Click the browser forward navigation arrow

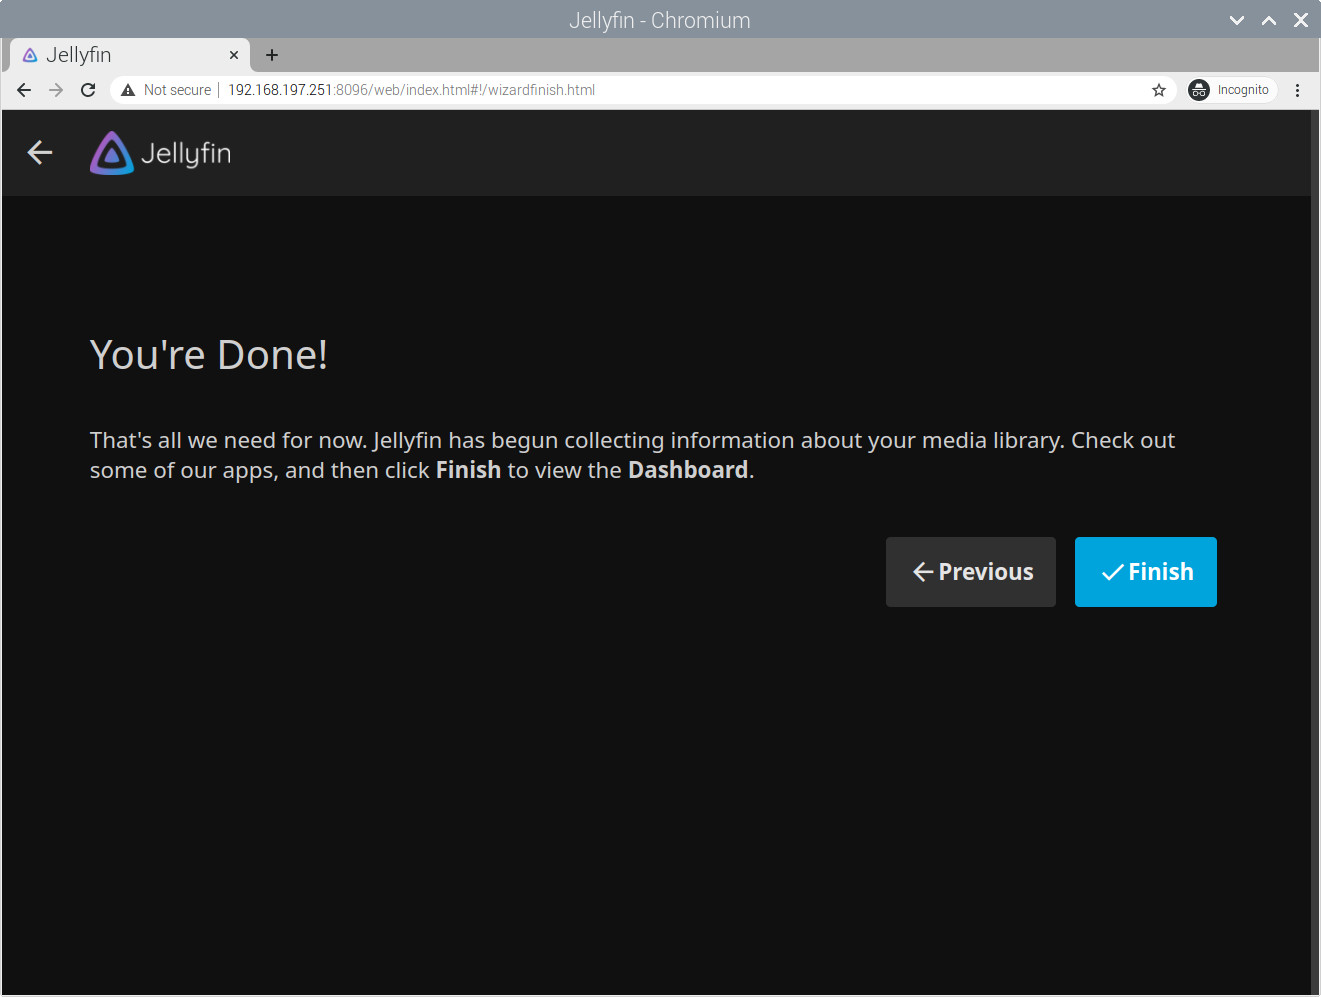point(56,90)
